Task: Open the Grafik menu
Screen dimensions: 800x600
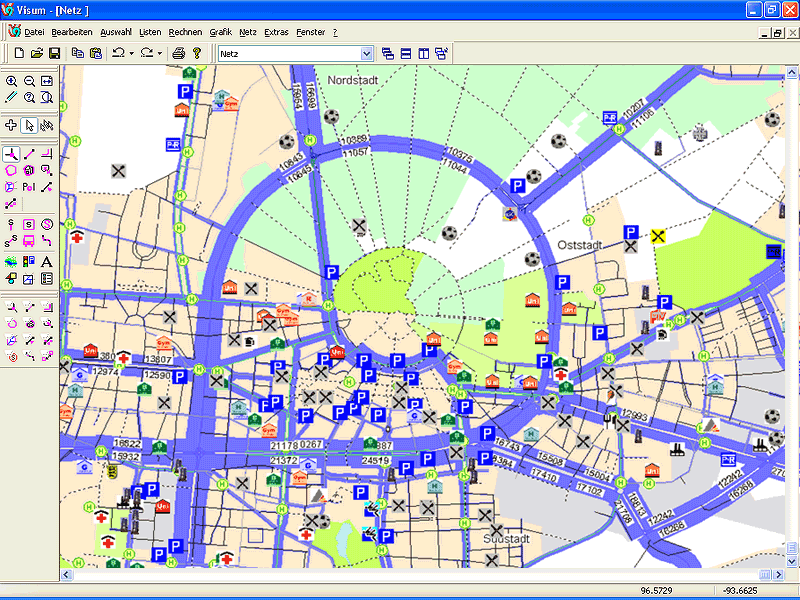Action: click(x=220, y=32)
